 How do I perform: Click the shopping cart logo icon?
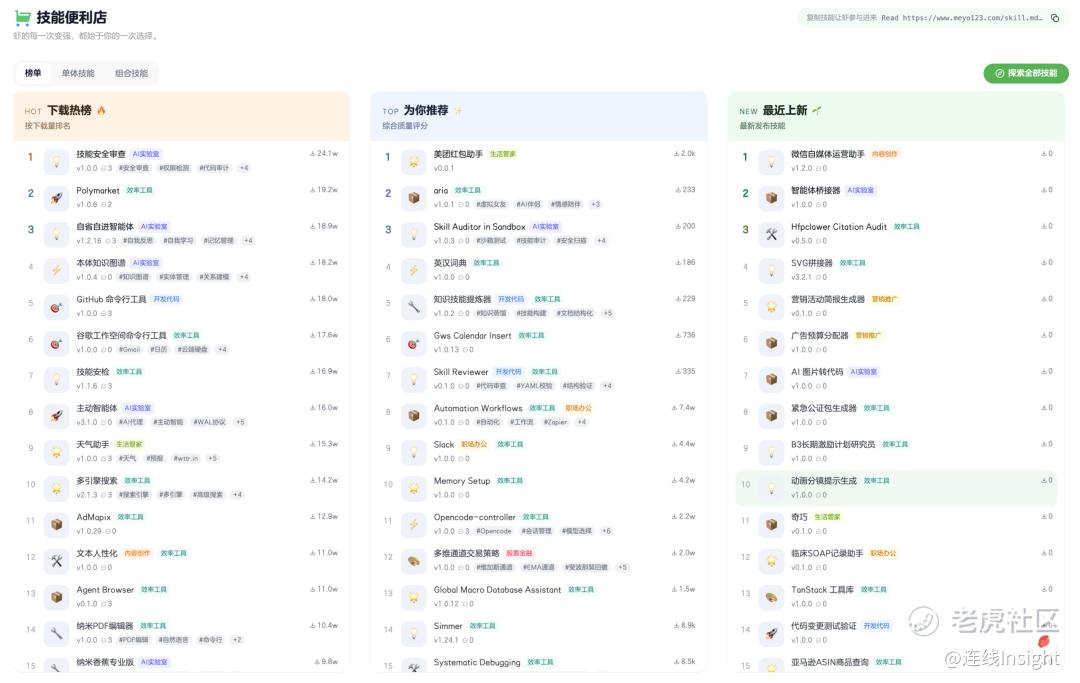22,17
